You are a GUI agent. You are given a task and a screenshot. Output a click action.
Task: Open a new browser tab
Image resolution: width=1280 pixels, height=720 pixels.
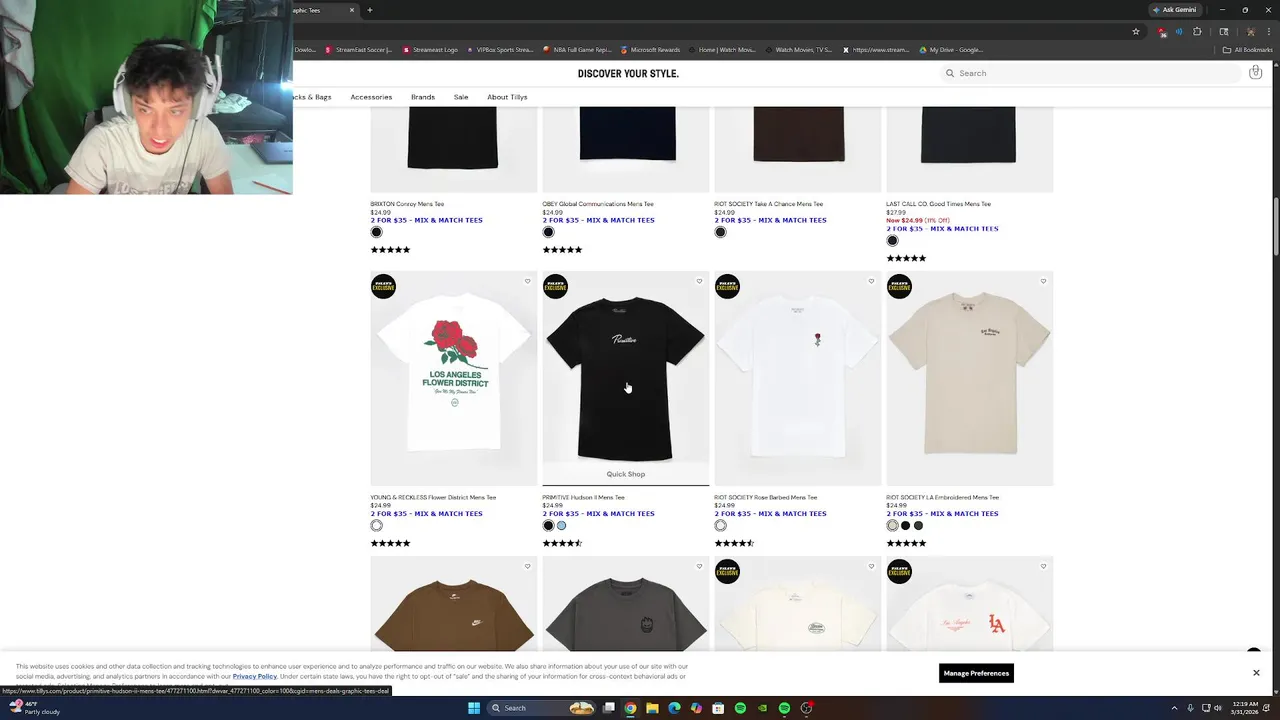[x=370, y=10]
